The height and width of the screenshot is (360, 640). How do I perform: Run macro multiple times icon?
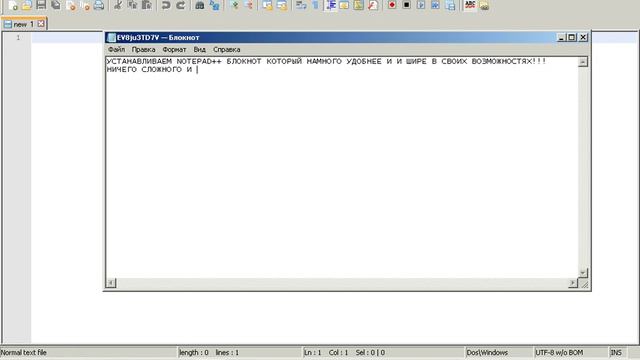(x=435, y=5)
